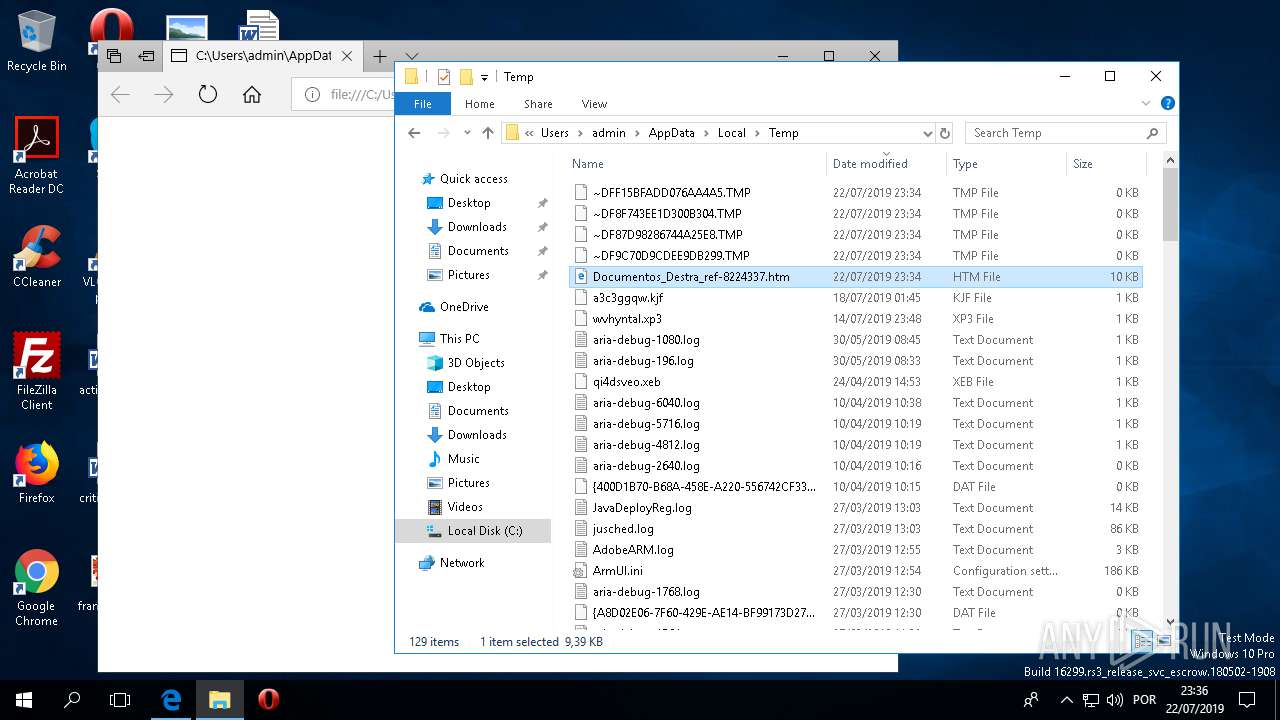Click Properties icon in Explorer quick access toolbar
Screen dimensions: 1280x720
pos(444,77)
